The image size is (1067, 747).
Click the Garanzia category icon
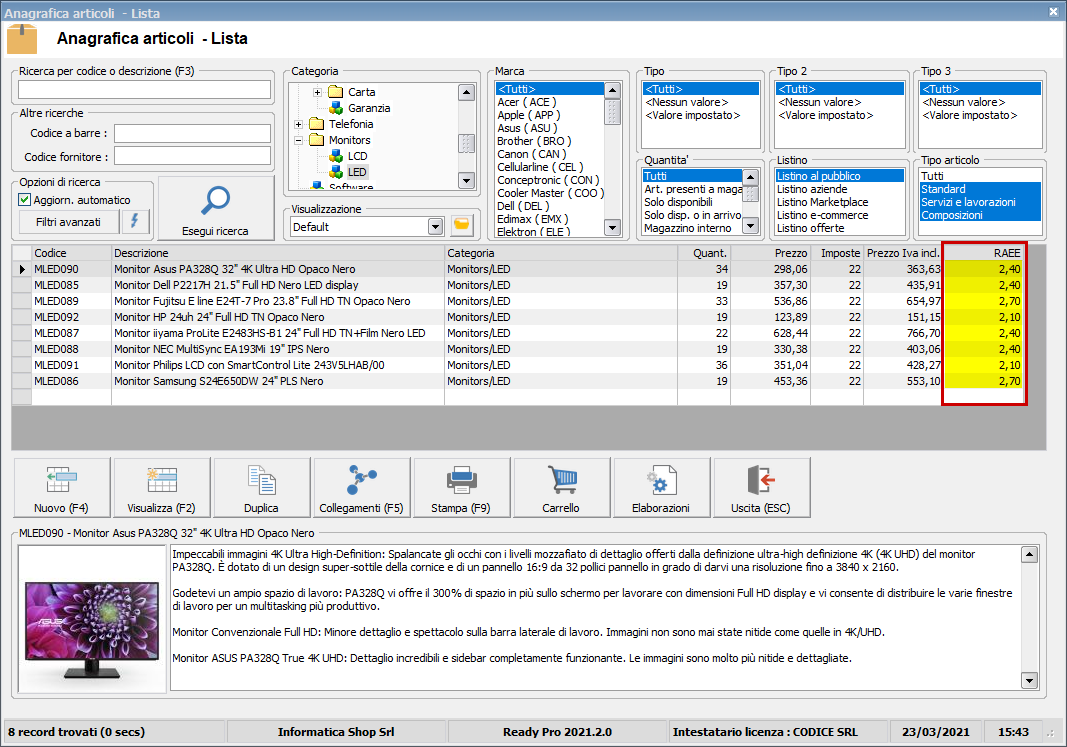335,108
